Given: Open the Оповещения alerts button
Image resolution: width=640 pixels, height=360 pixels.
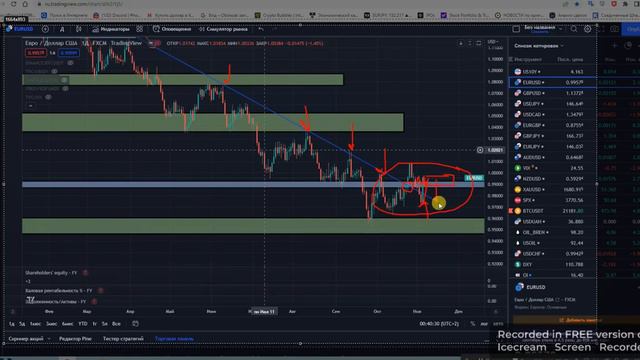Looking at the screenshot, I should click(172, 29).
